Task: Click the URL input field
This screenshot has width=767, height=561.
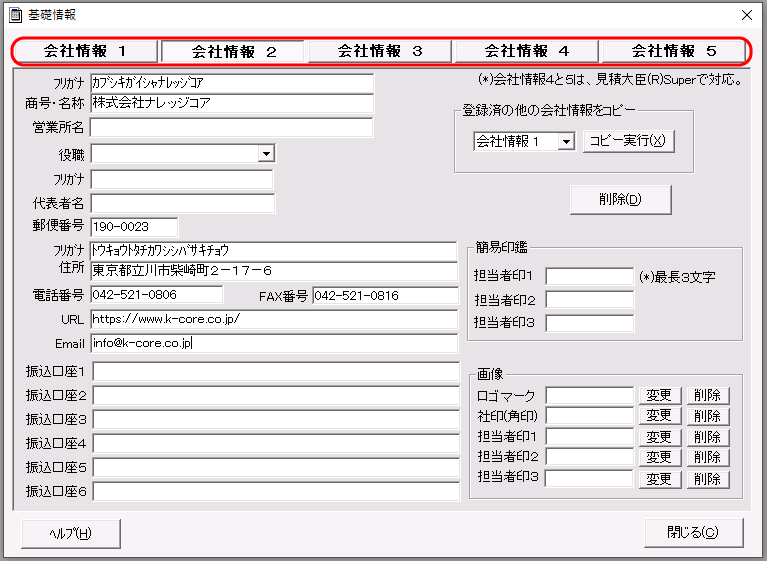Action: coord(274,319)
